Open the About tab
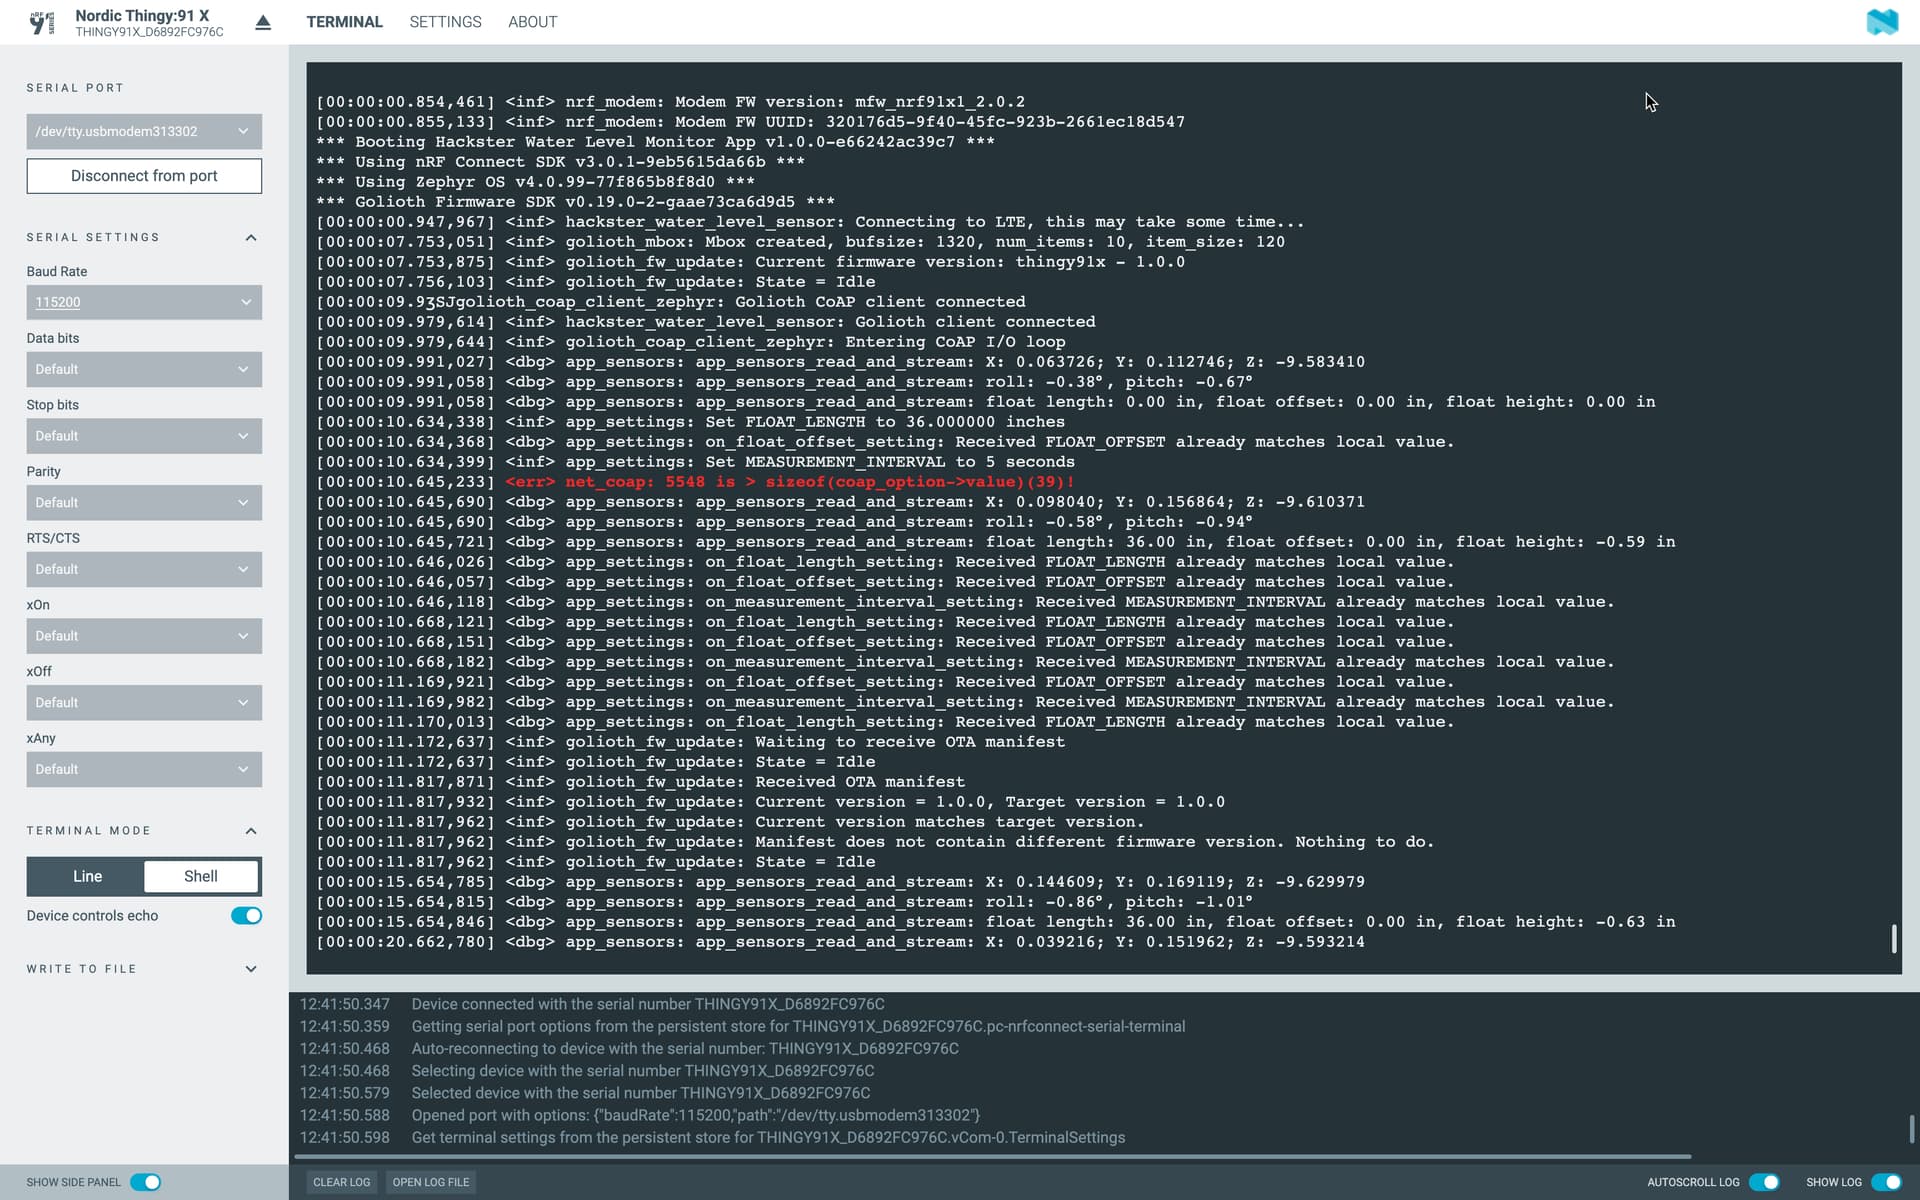 (x=532, y=22)
